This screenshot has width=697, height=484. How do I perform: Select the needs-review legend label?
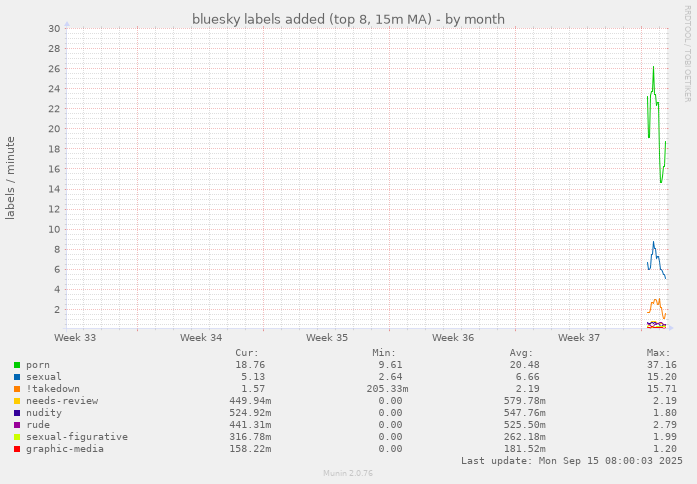(x=62, y=401)
